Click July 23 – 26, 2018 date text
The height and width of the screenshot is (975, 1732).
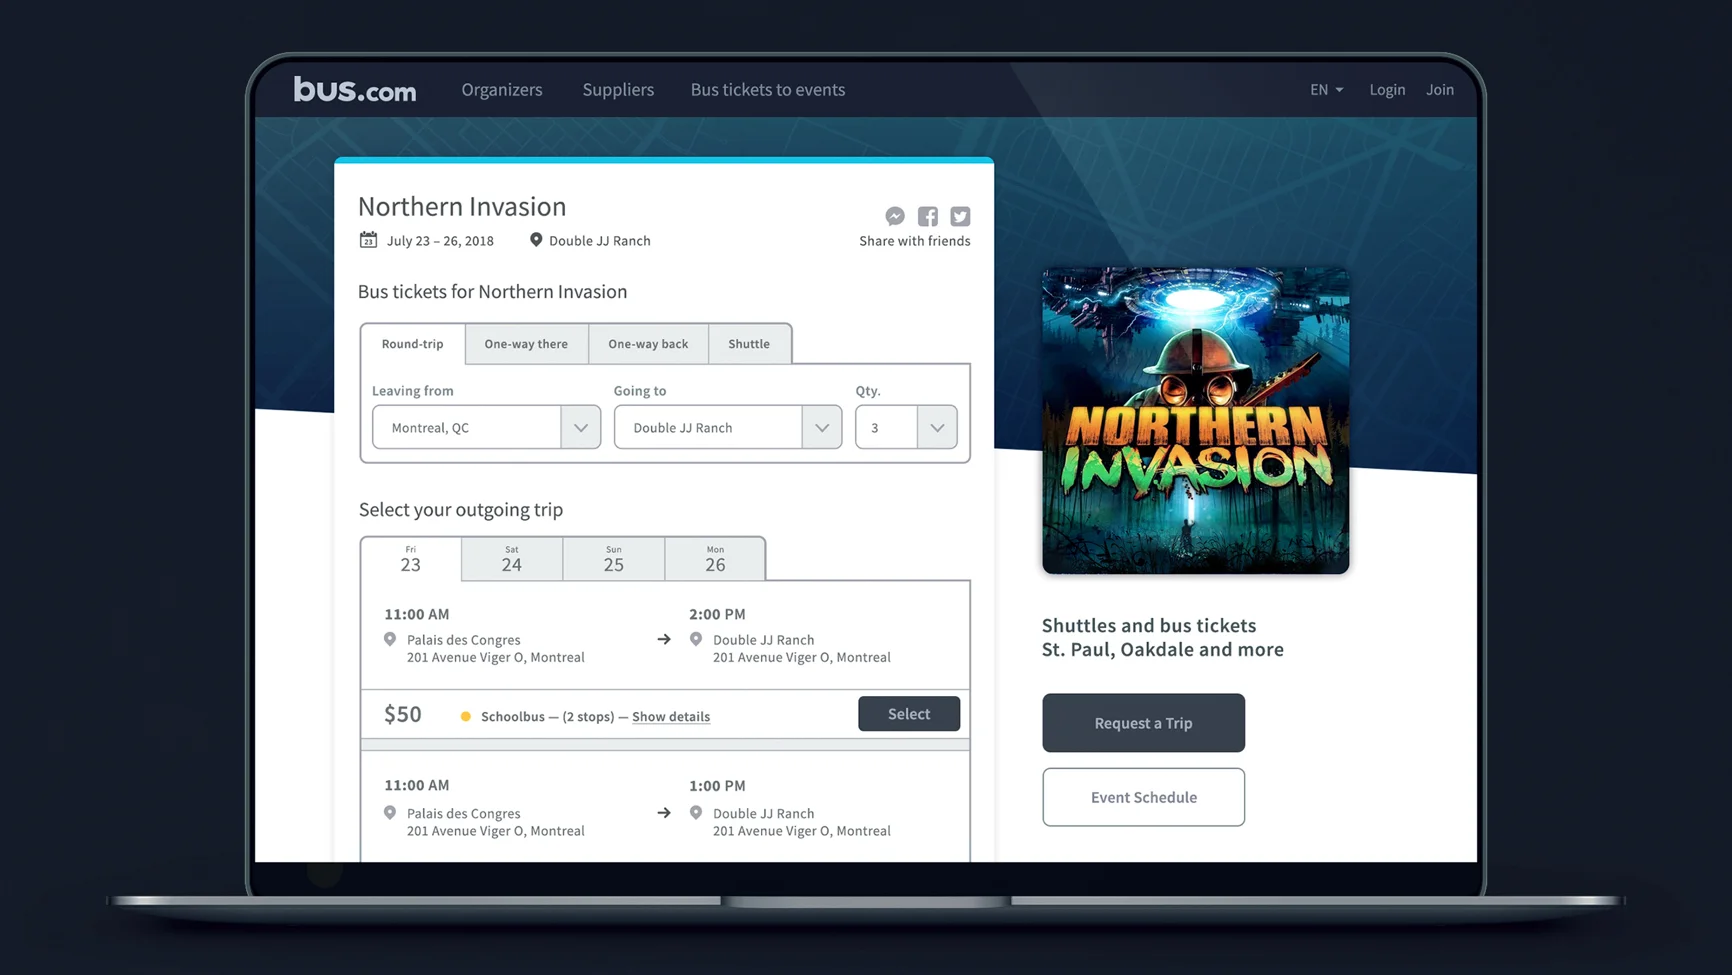coord(440,241)
